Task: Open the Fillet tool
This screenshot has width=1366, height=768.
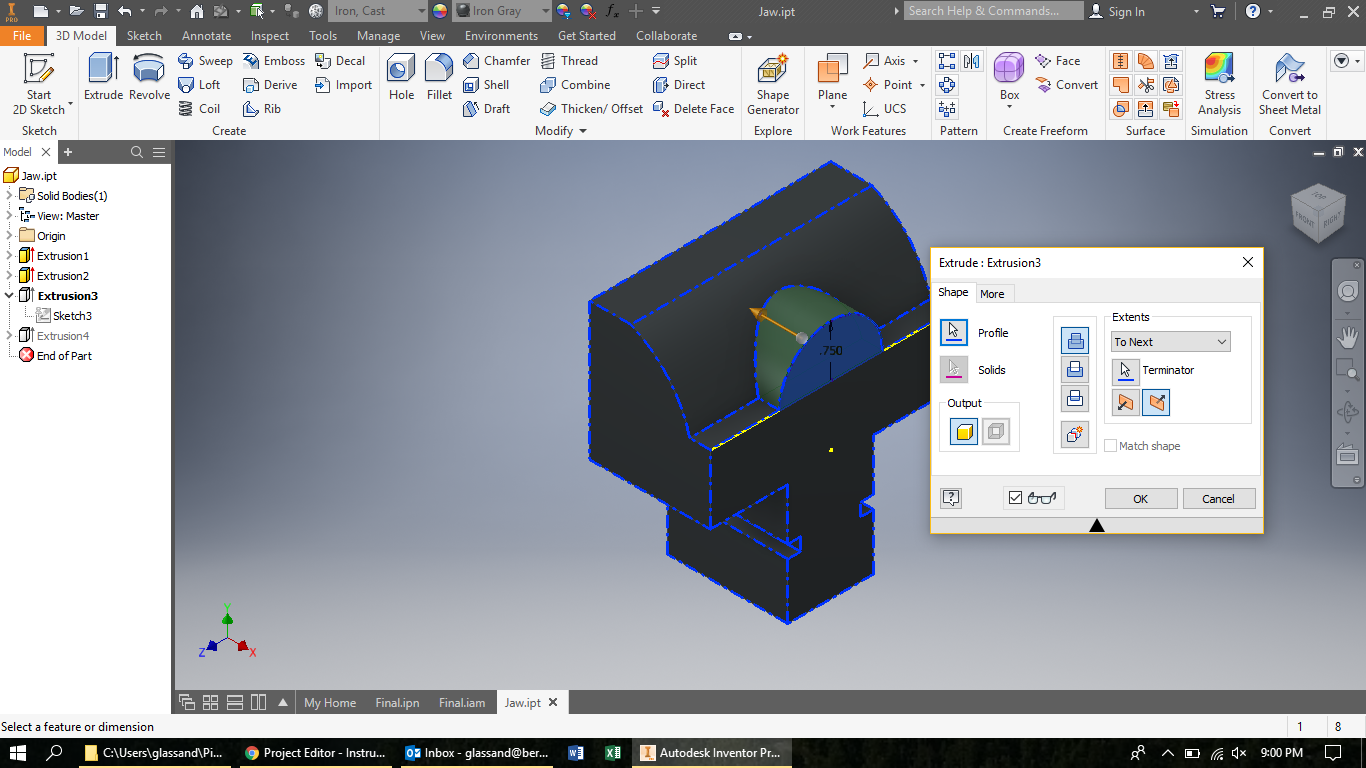Action: coord(439,78)
